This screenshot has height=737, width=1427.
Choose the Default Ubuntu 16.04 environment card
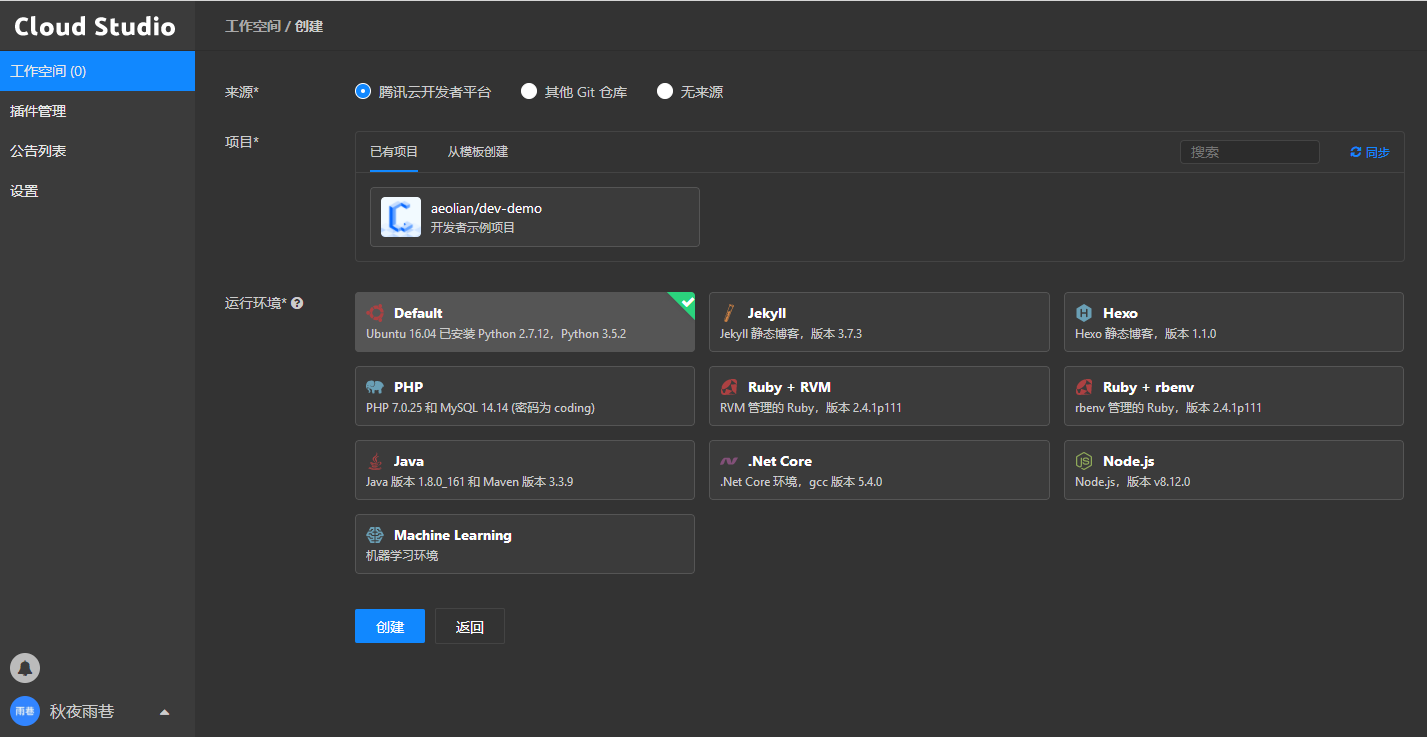525,322
